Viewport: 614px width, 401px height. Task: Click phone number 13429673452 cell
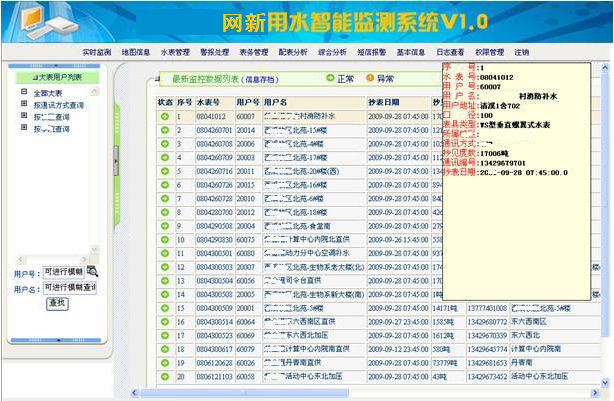point(487,377)
